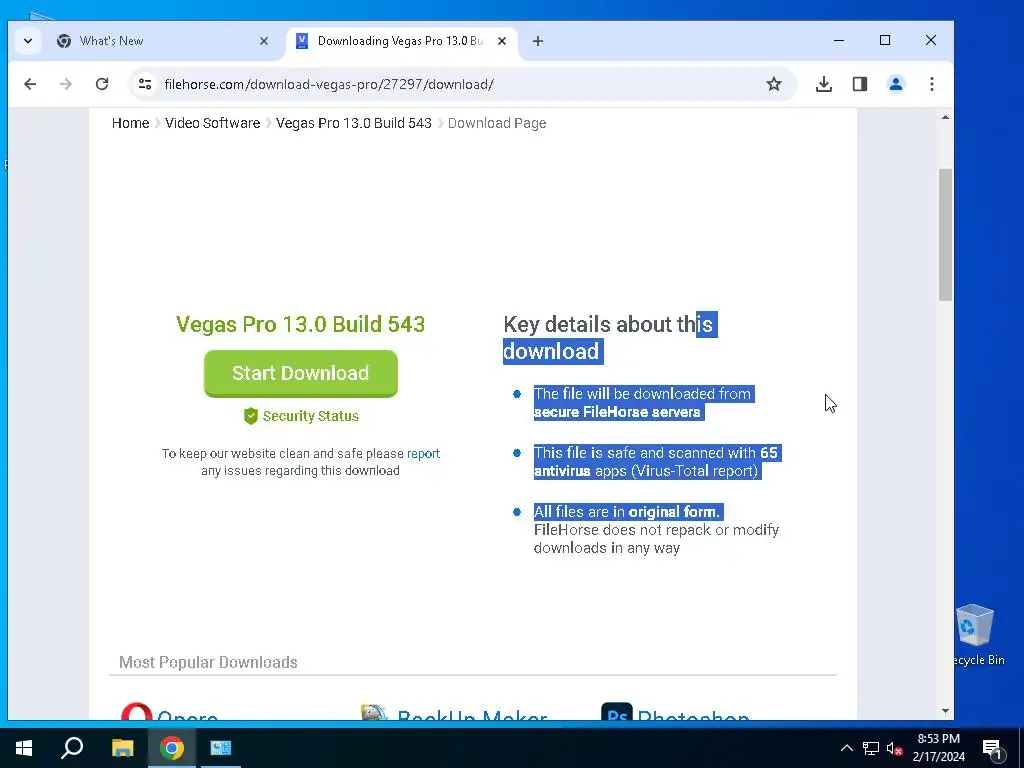Click the scrollbar up arrow

point(945,118)
